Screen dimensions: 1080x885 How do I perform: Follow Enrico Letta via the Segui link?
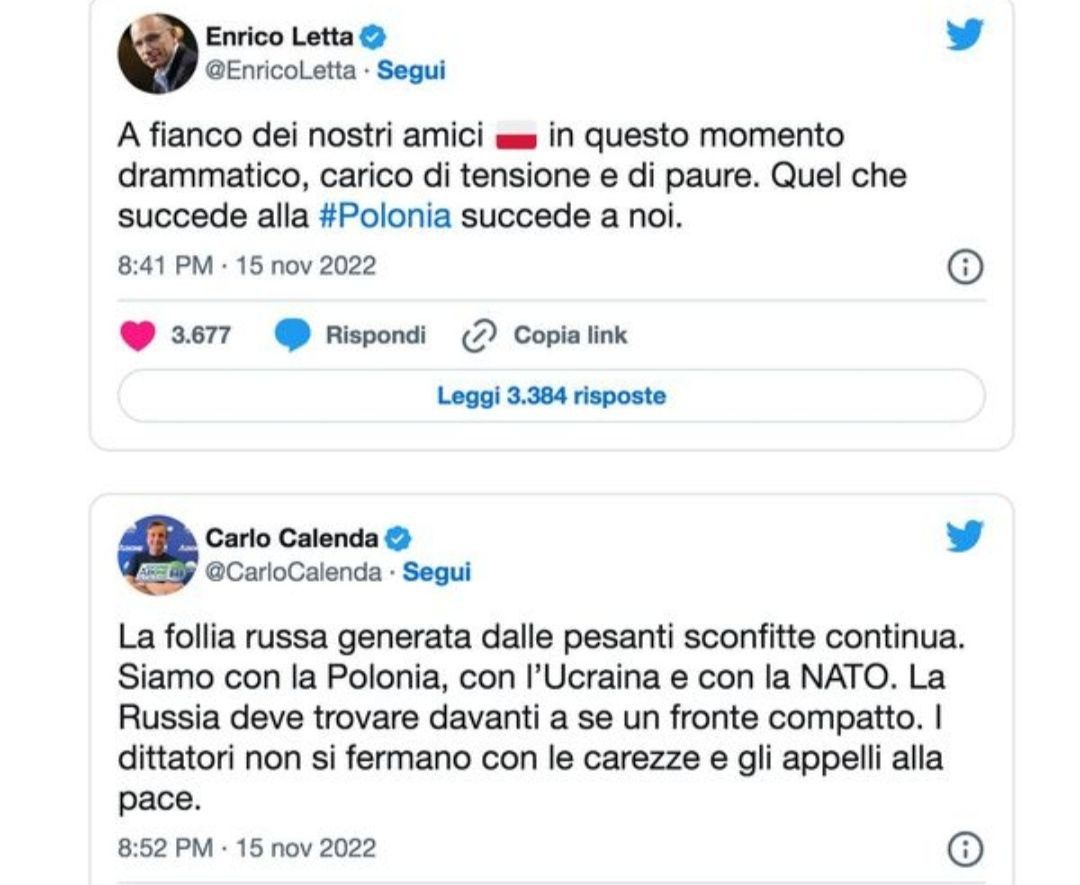click(411, 71)
